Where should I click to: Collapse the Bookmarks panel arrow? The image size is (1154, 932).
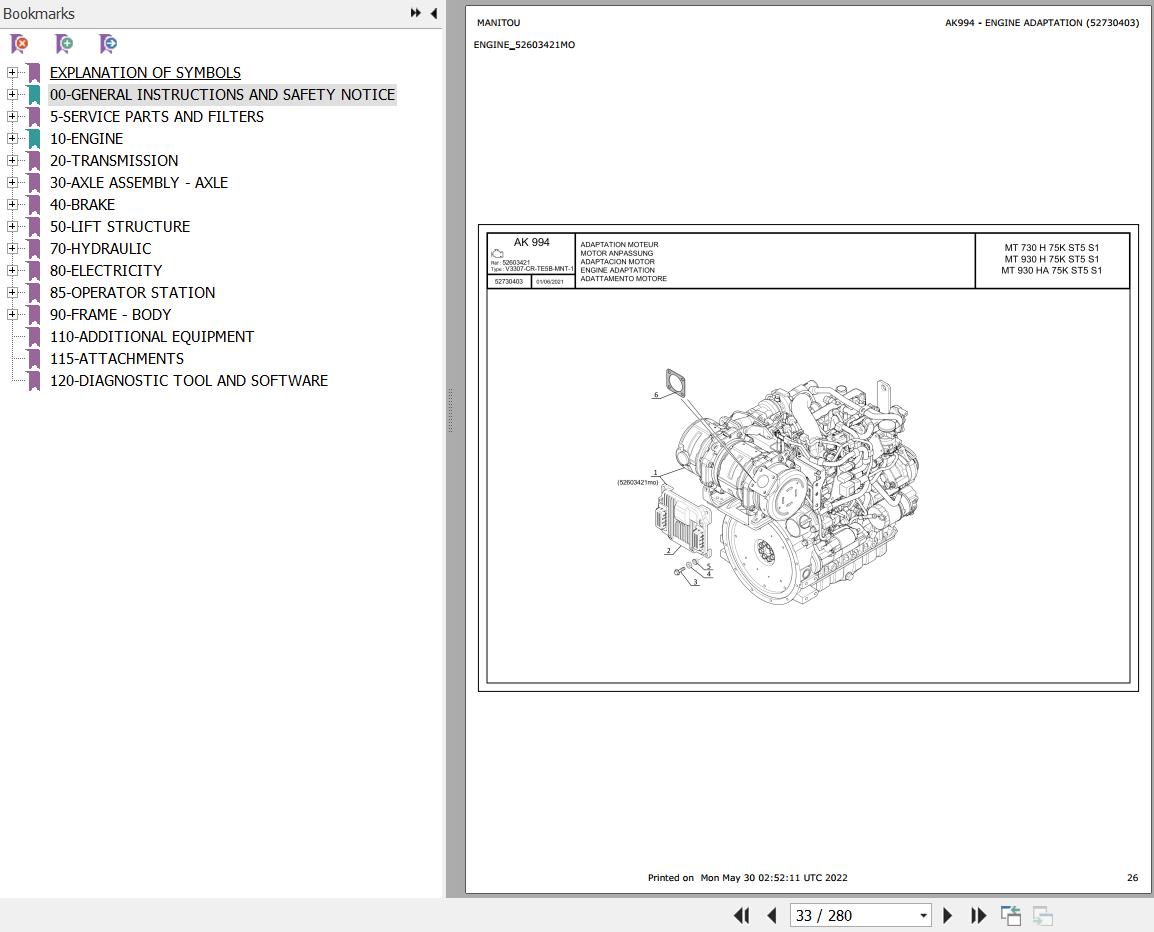[433, 13]
